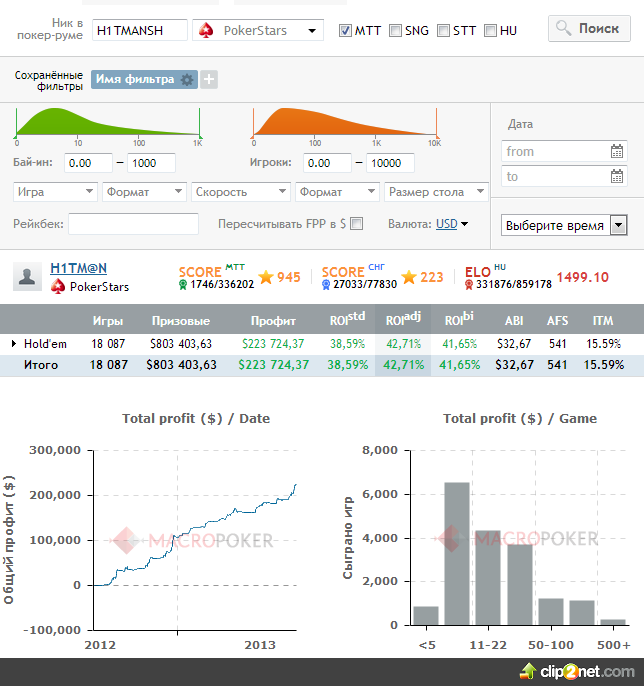Open the Скорость dropdown
The height and width of the screenshot is (686, 644).
241,192
